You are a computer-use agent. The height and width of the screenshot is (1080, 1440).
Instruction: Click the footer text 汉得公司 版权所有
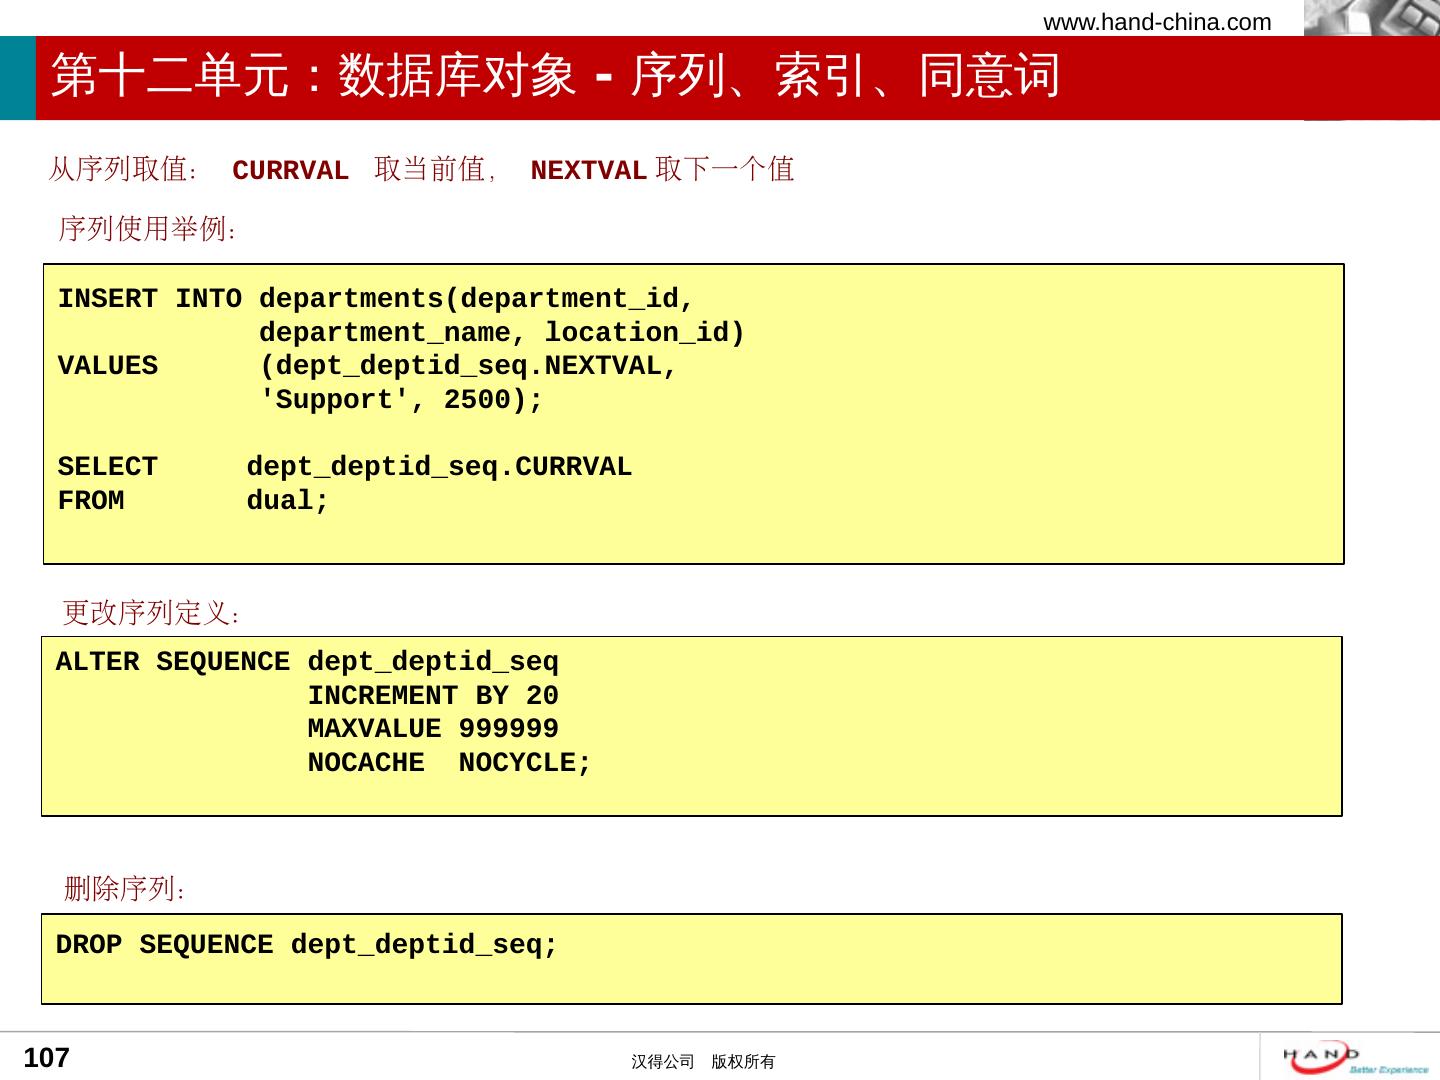pos(703,1062)
